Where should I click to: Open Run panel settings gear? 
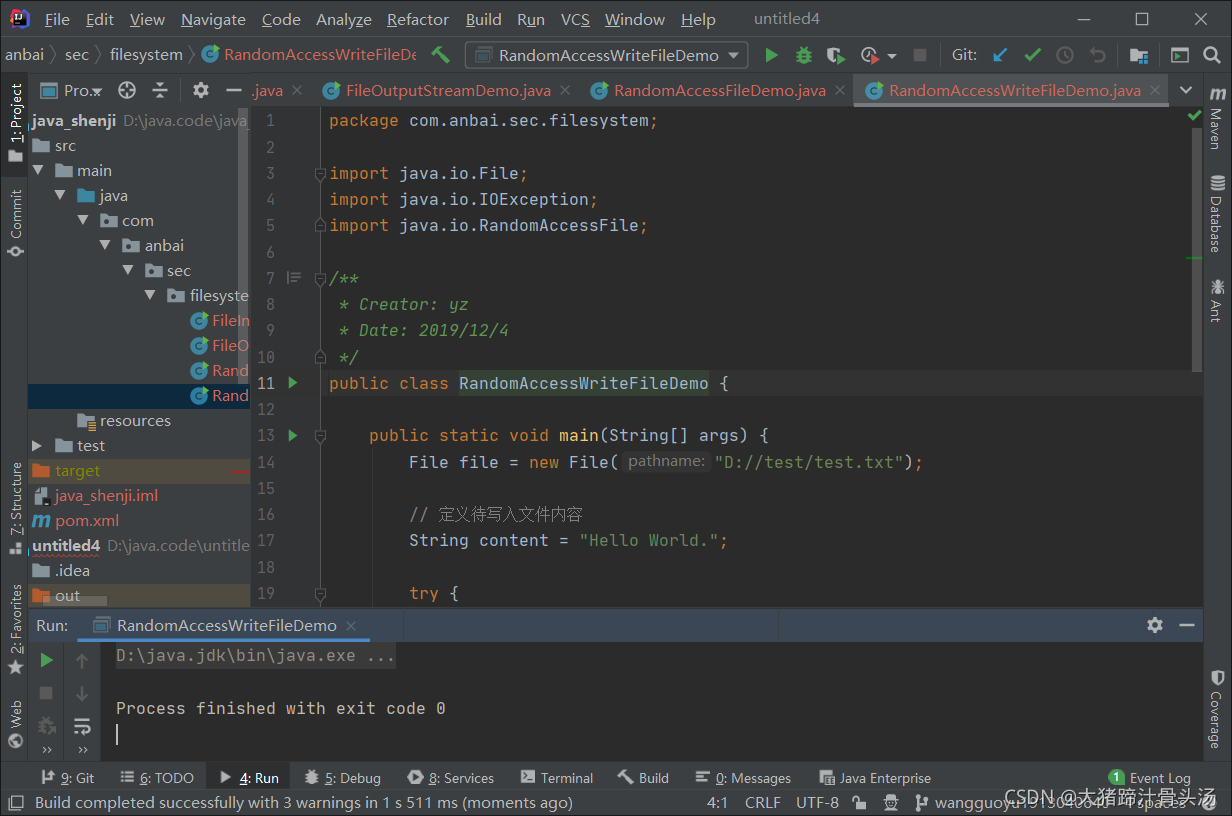(1155, 625)
